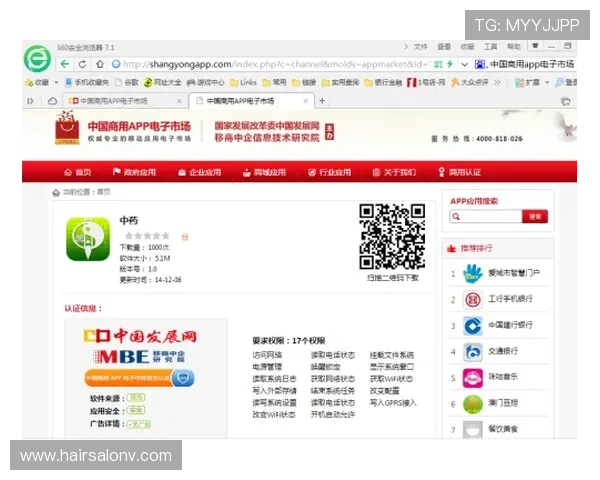Open the browser home page icon
Viewport: 600px width, 480px height.
(99, 64)
